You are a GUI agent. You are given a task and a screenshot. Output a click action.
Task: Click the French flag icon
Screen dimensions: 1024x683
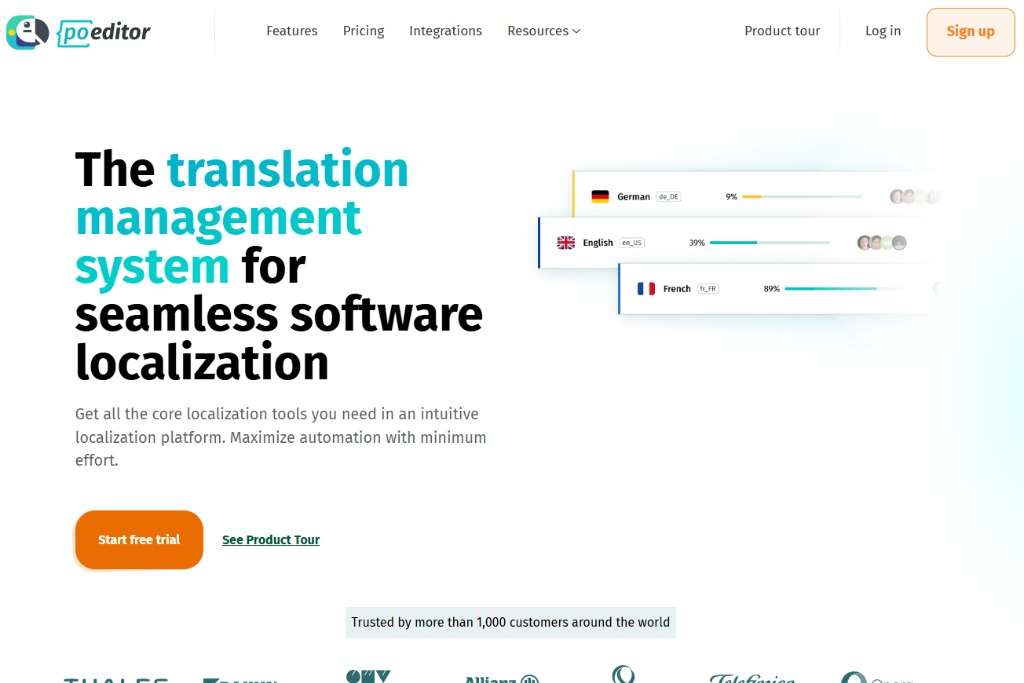(646, 289)
